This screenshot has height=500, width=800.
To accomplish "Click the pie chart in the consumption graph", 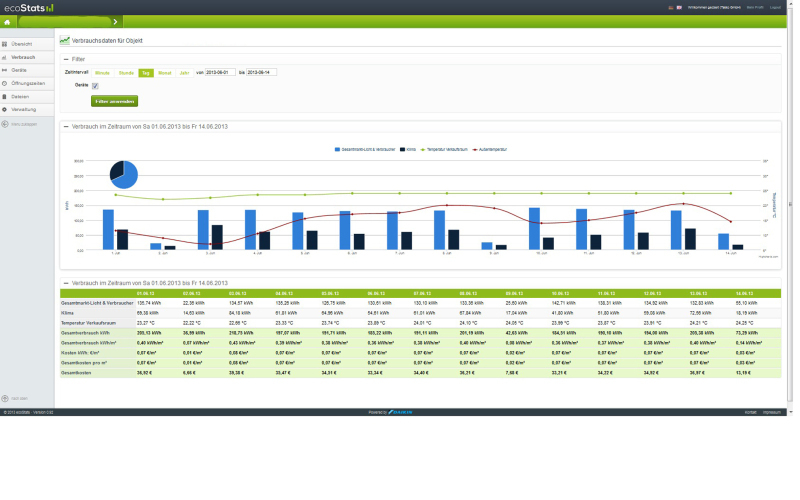I will [123, 174].
